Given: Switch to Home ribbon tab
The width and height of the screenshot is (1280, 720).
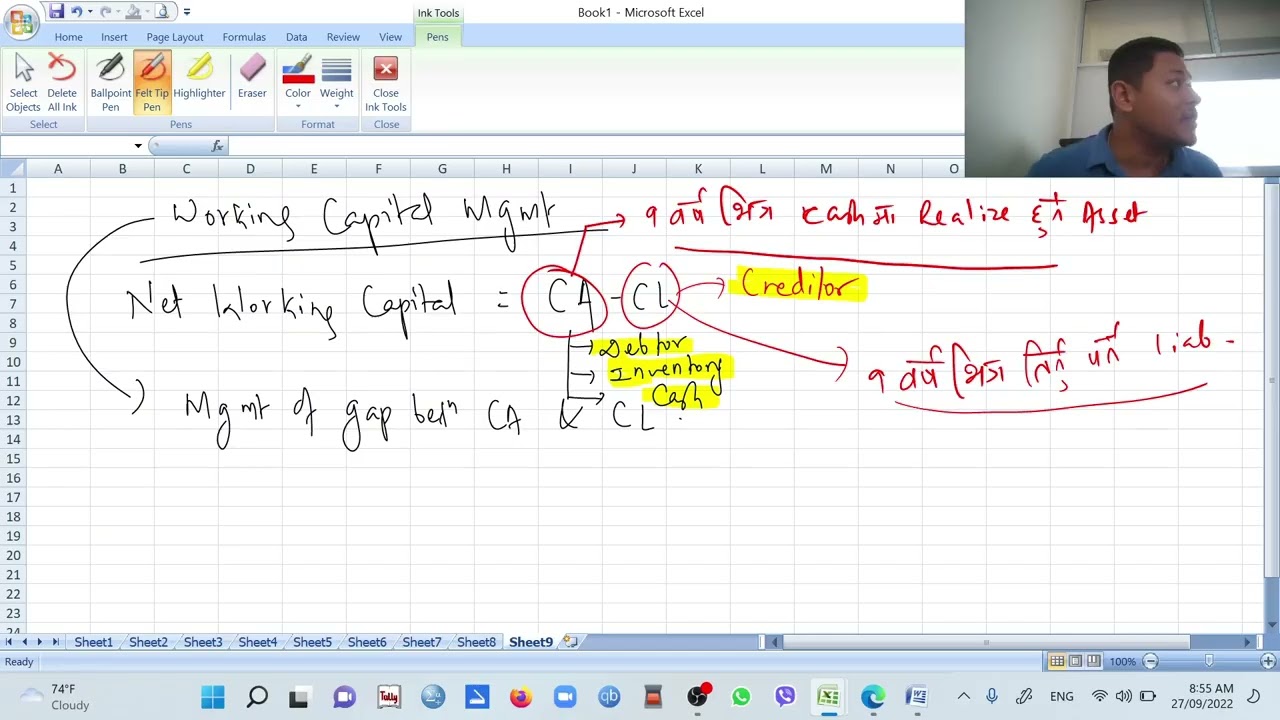Looking at the screenshot, I should [x=68, y=37].
